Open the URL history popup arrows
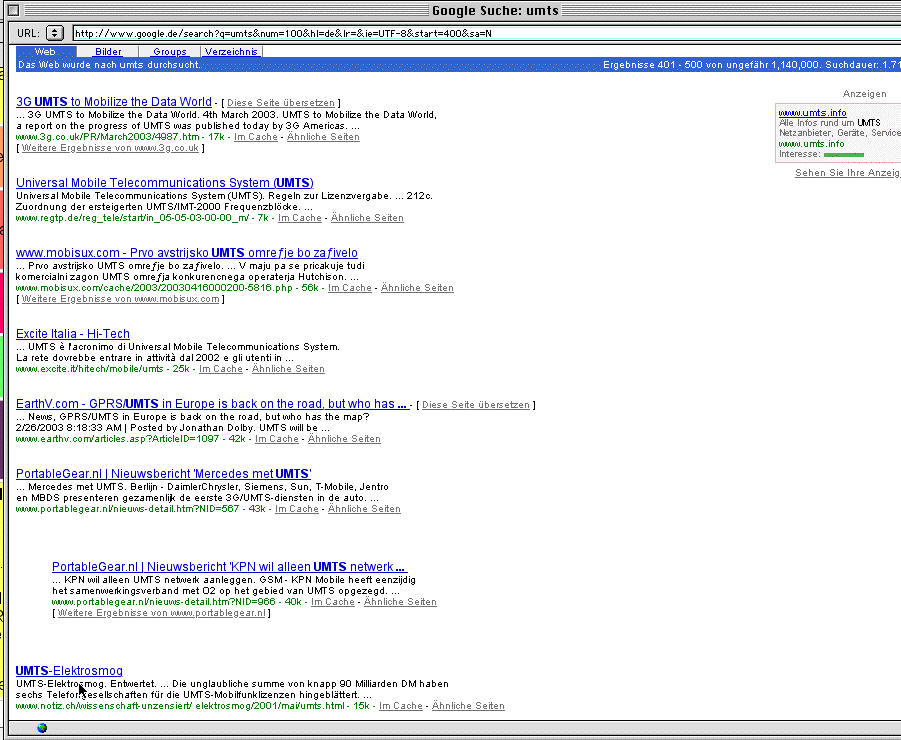The height and width of the screenshot is (740, 901). coord(55,33)
